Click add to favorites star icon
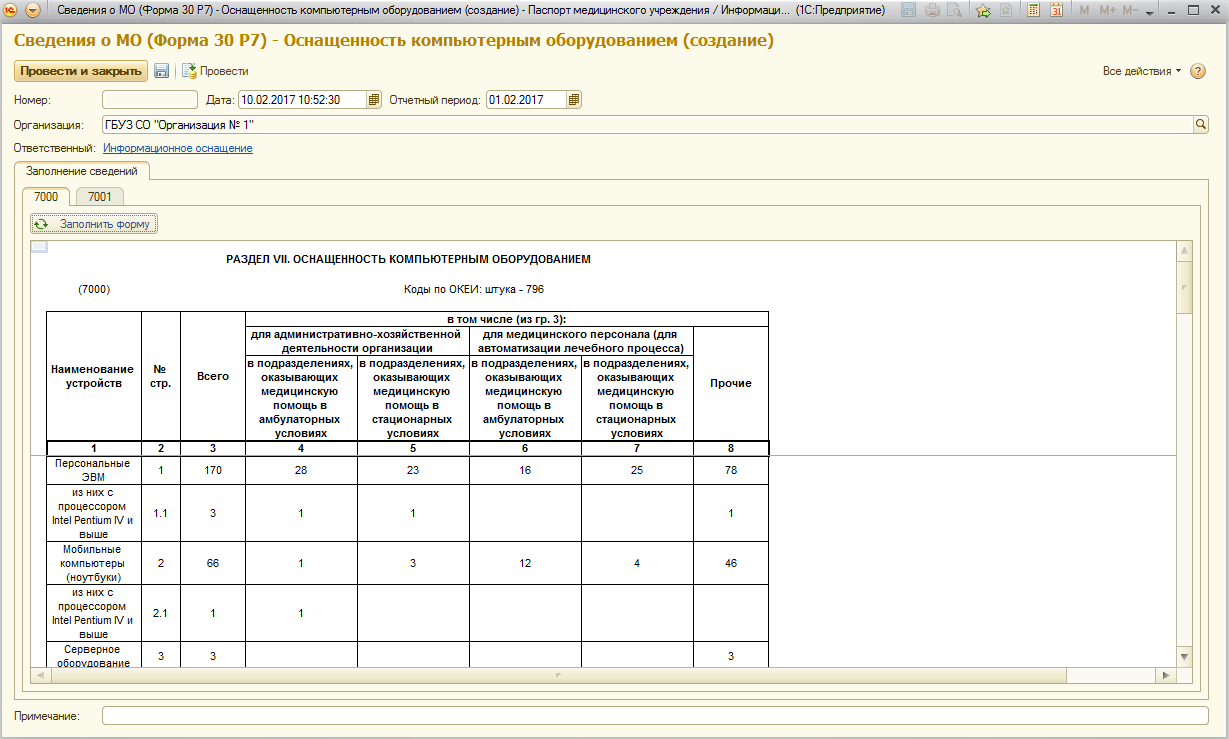Image resolution: width=1229 pixels, height=739 pixels. pyautogui.click(x=983, y=10)
